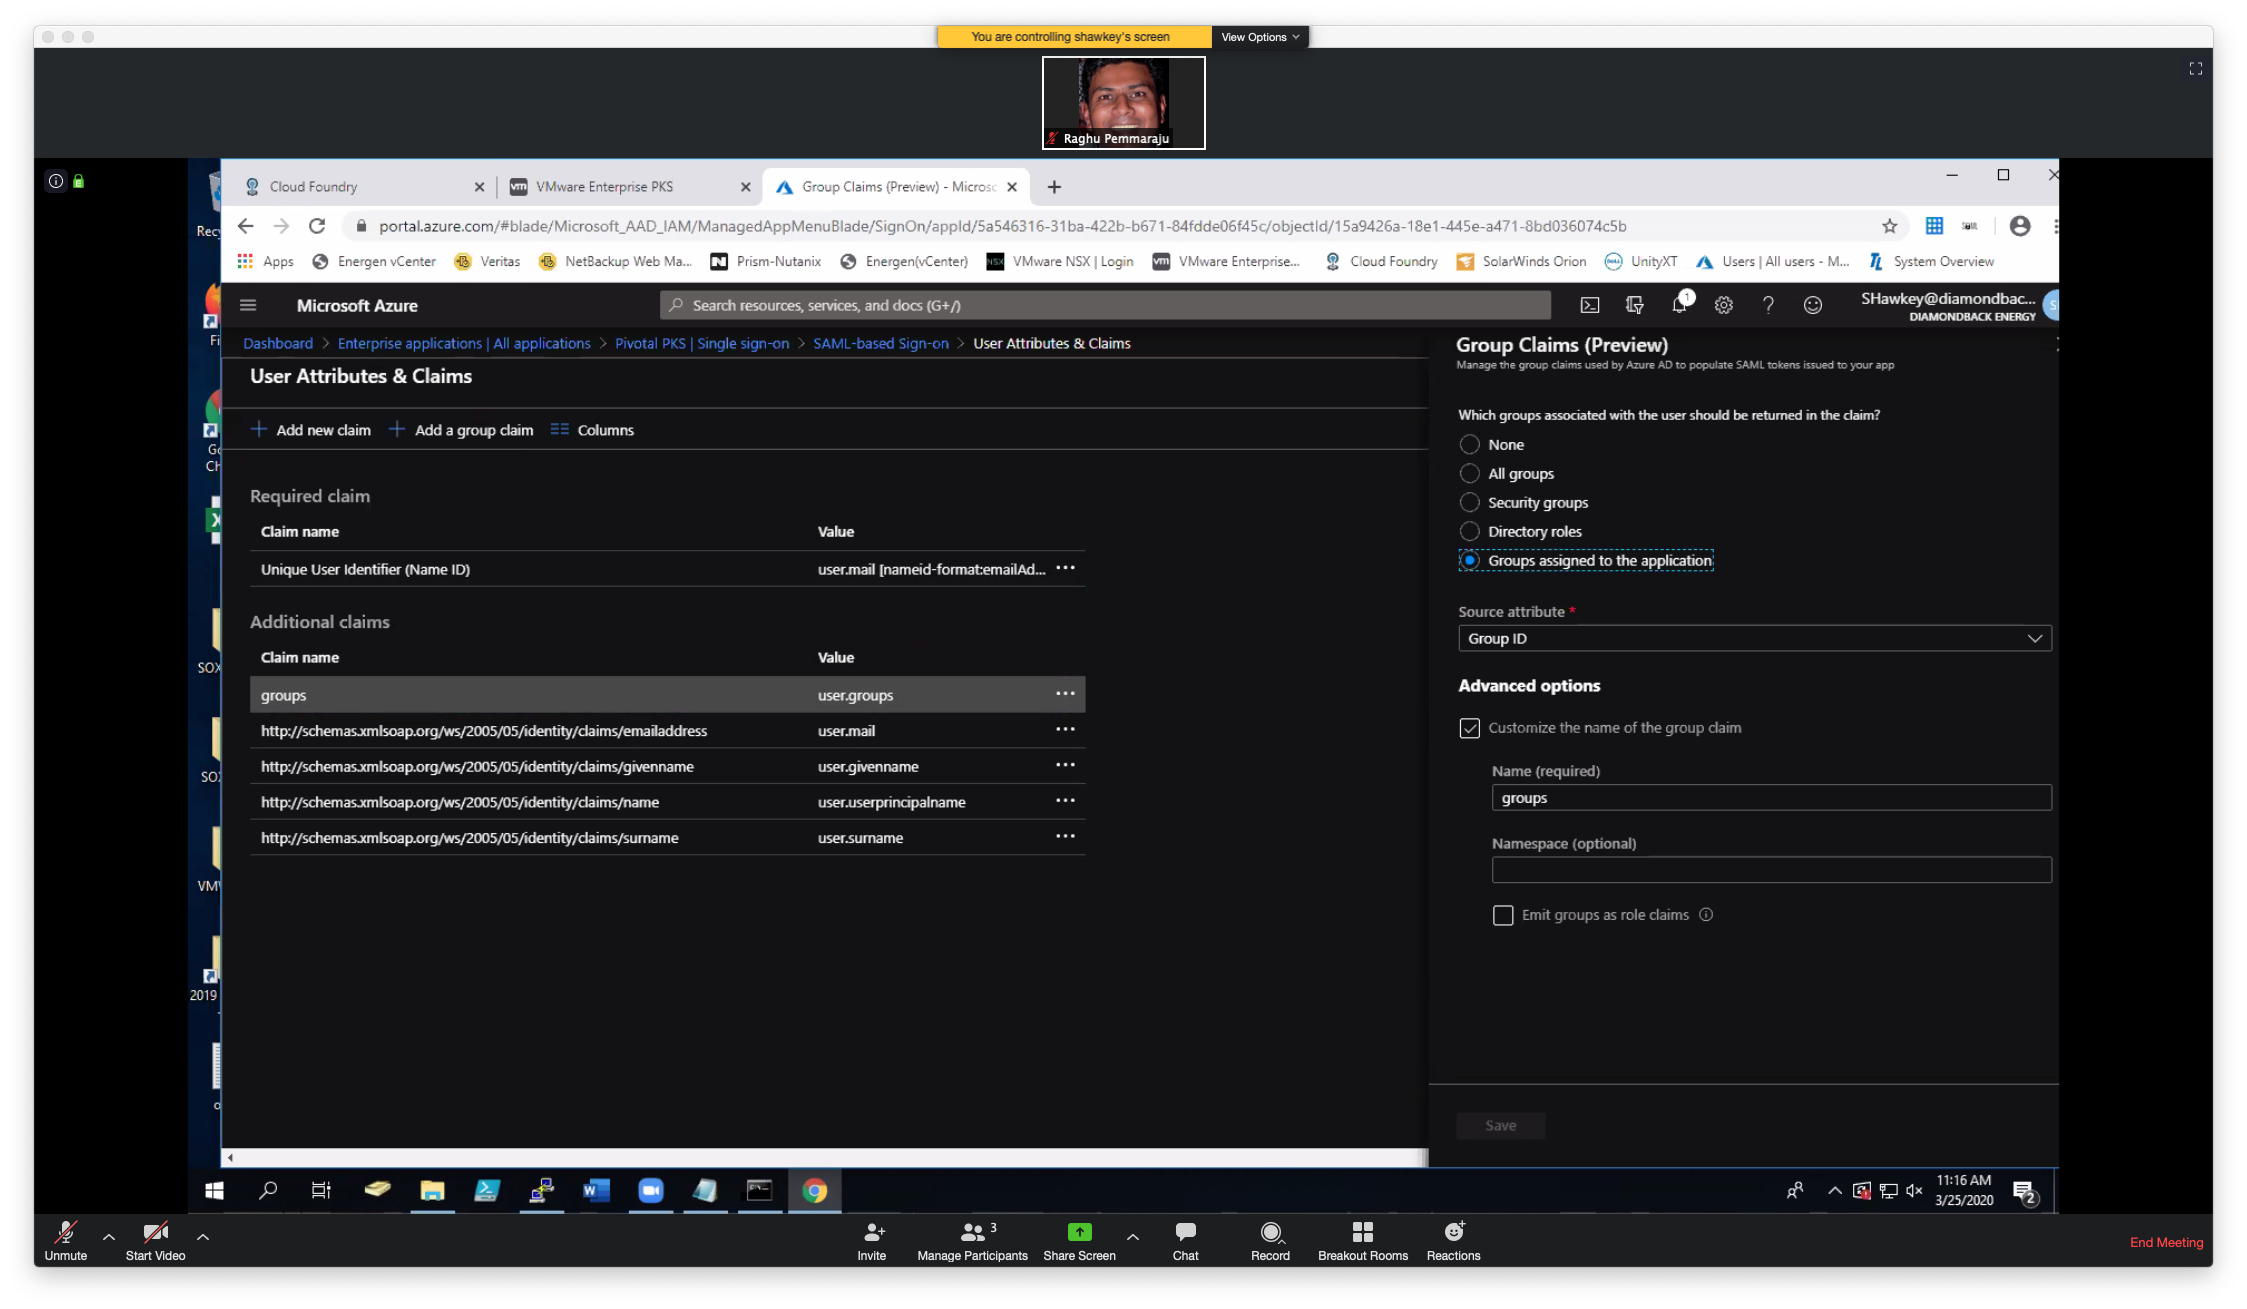Select Directory roles radio option
The width and height of the screenshot is (2247, 1309).
1469,532
